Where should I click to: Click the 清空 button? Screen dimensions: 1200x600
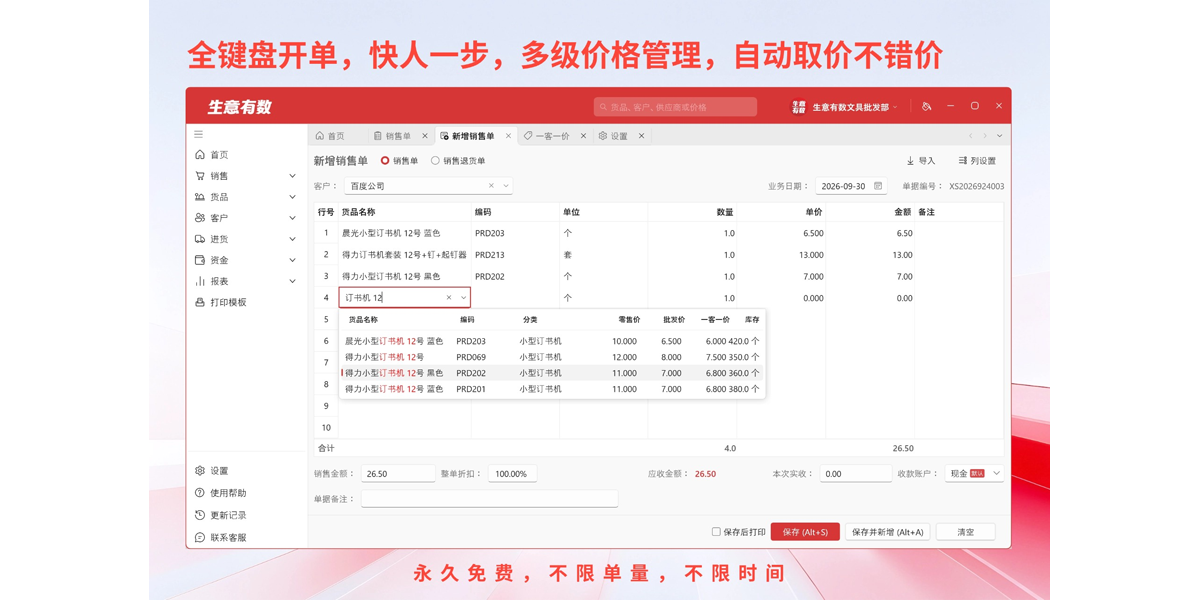point(965,532)
